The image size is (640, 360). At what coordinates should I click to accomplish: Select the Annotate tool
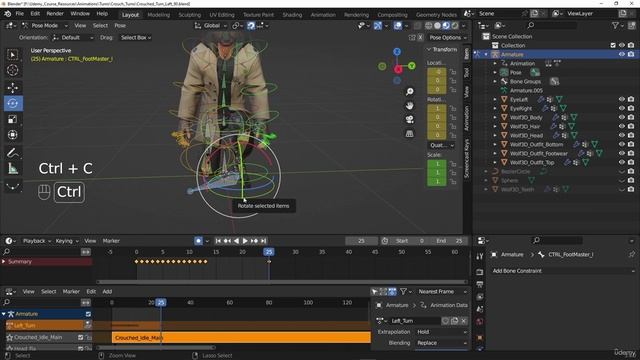pos(13,153)
